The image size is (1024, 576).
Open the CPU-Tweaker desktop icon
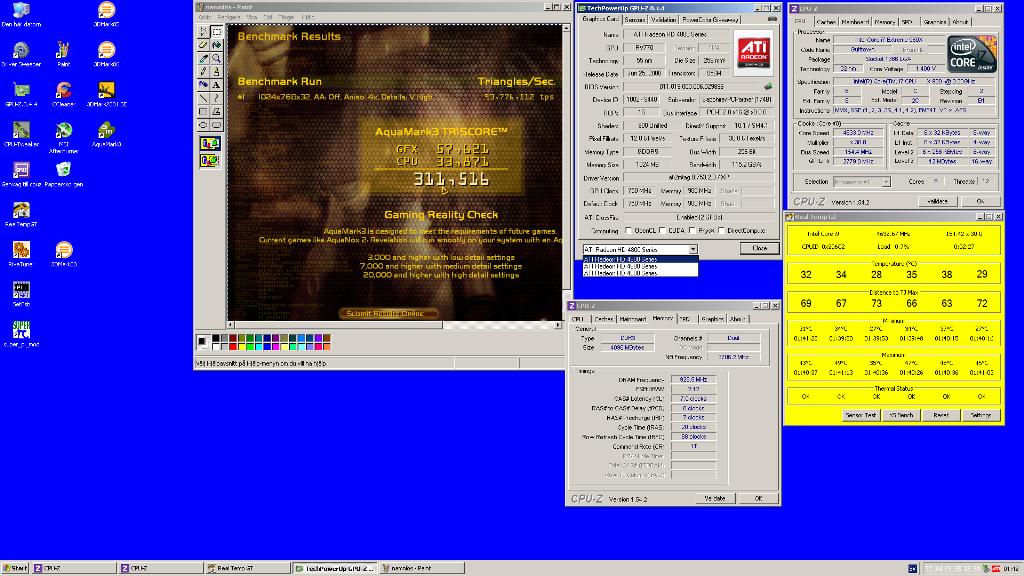(x=21, y=134)
